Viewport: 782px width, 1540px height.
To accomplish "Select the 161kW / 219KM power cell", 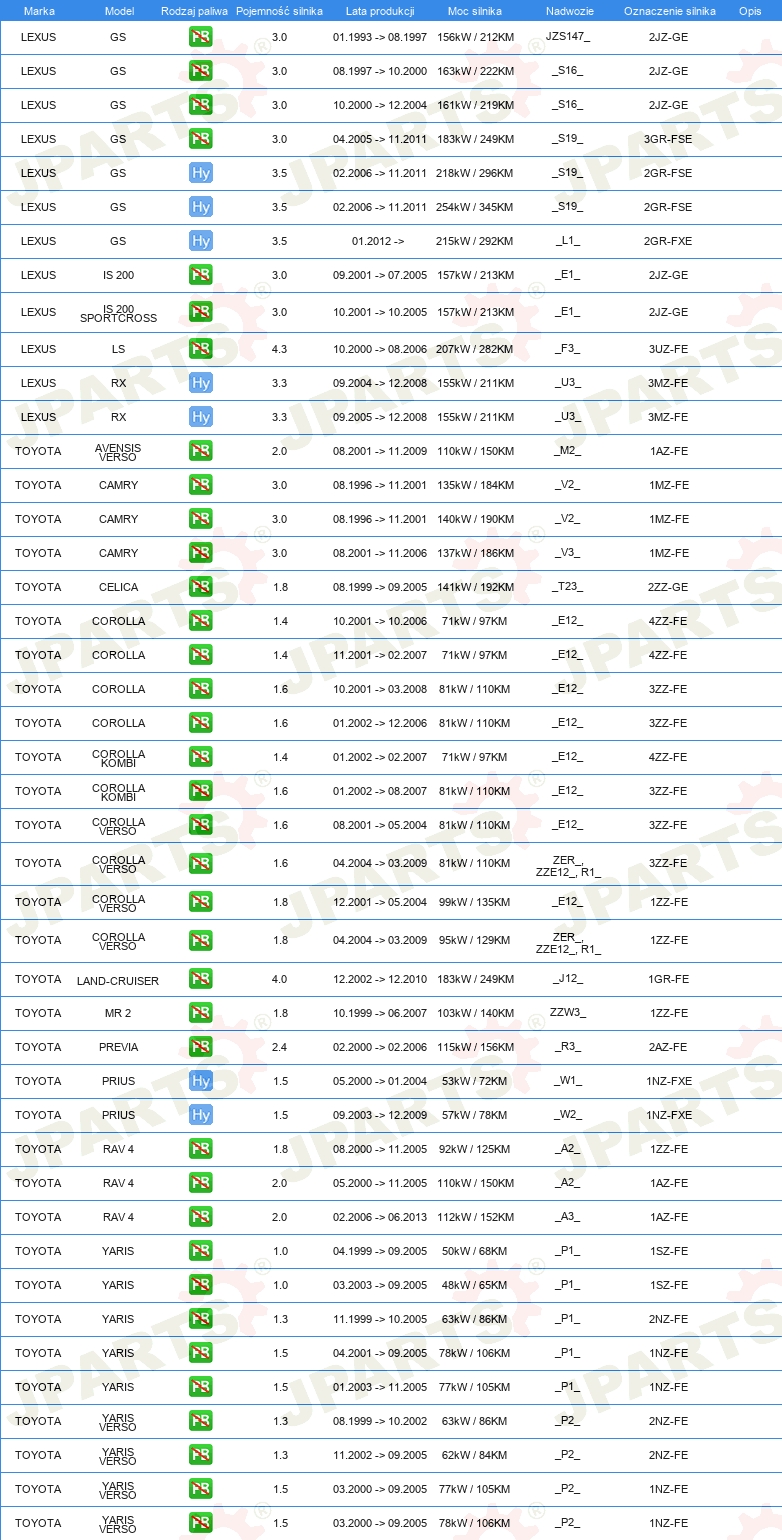I will tap(475, 105).
